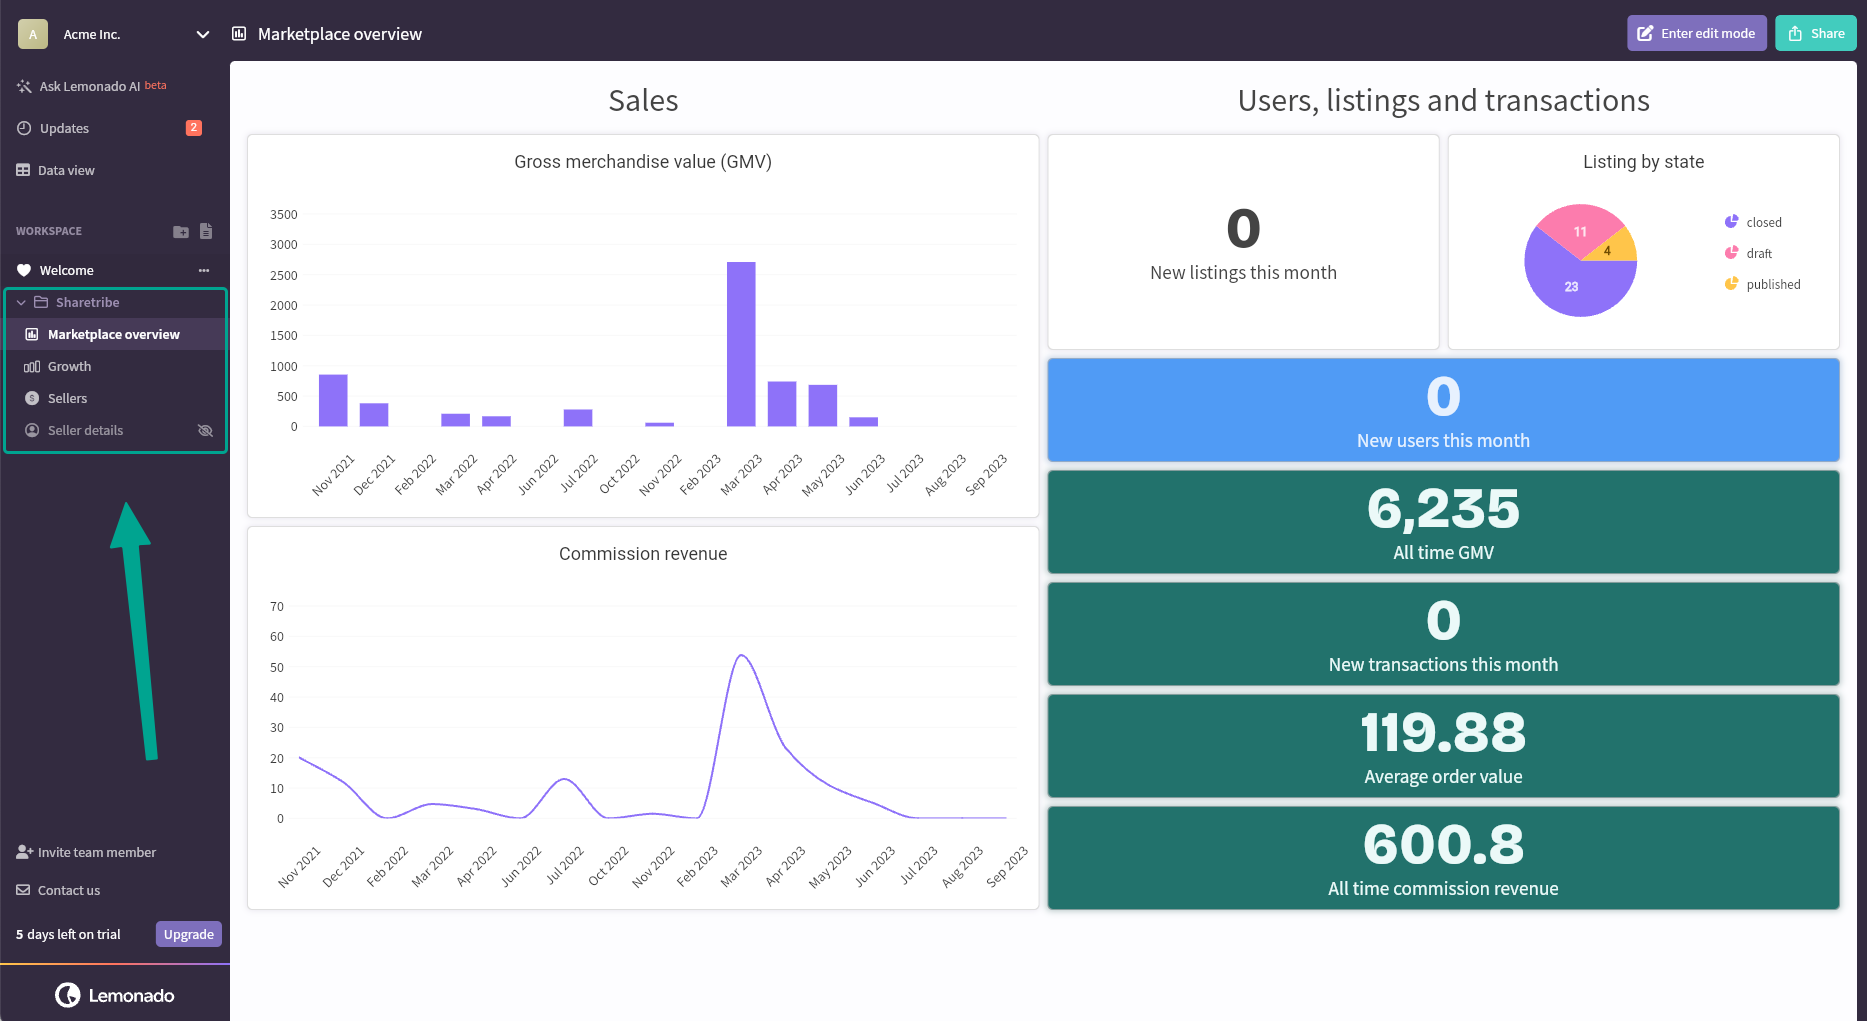Click the Commission revenue chart title

click(643, 554)
